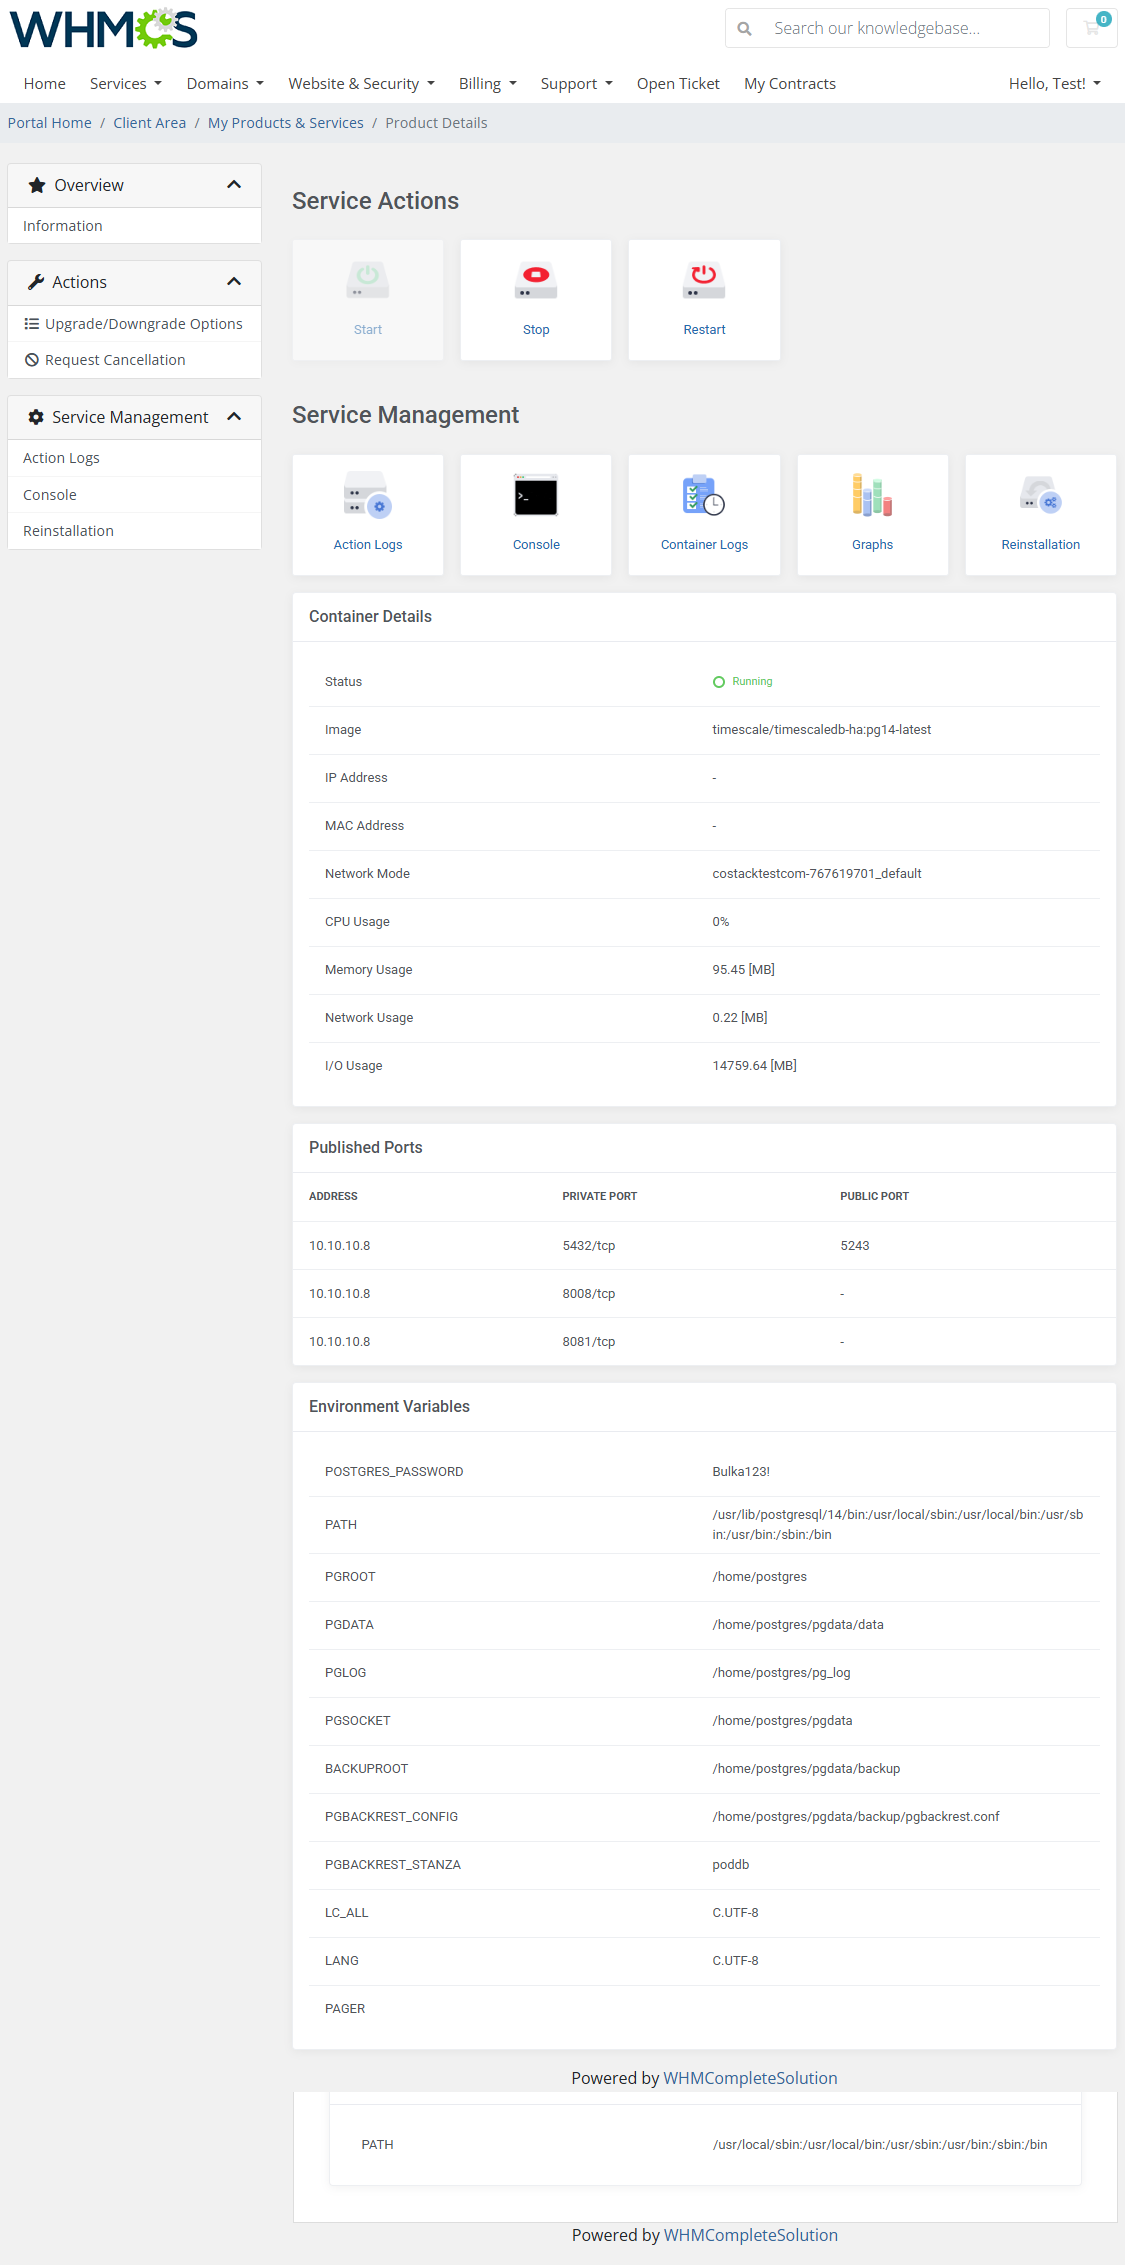
Task: Click CPU usage value 0%
Action: [x=721, y=922]
